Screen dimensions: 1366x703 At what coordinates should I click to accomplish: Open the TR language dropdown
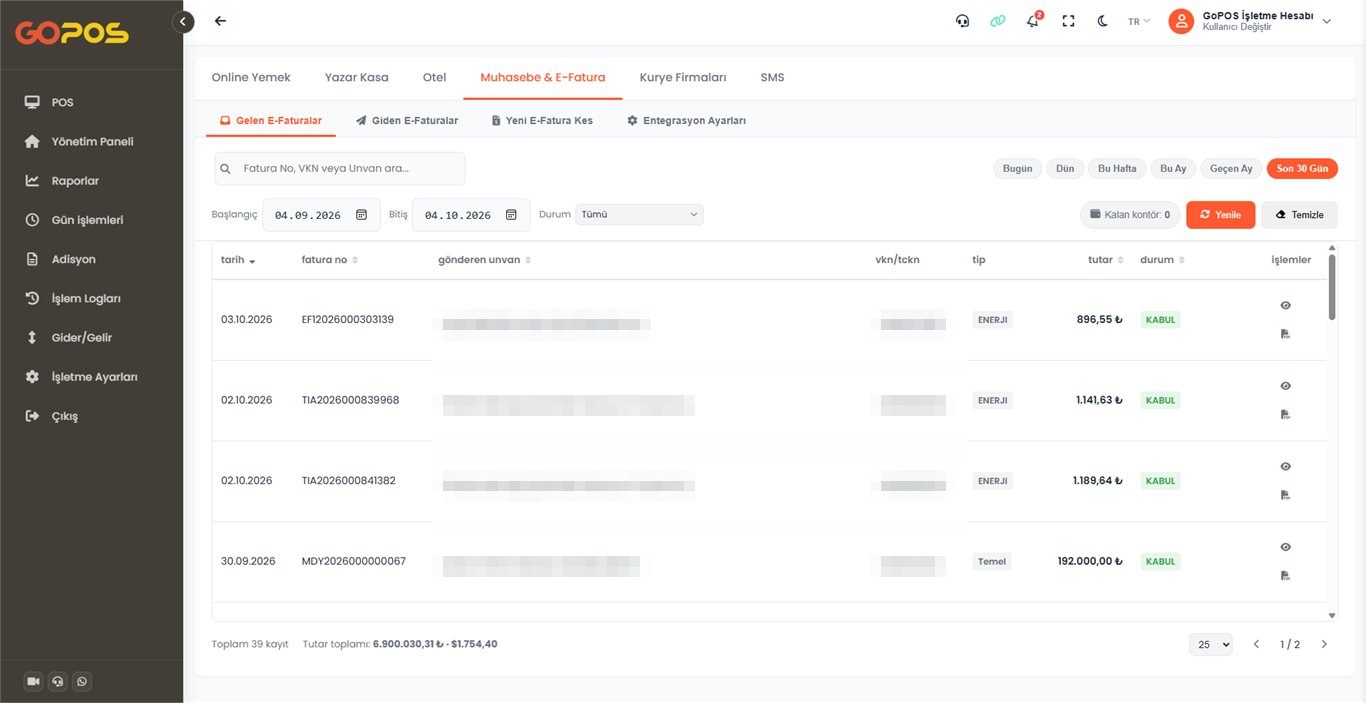[x=1139, y=21]
